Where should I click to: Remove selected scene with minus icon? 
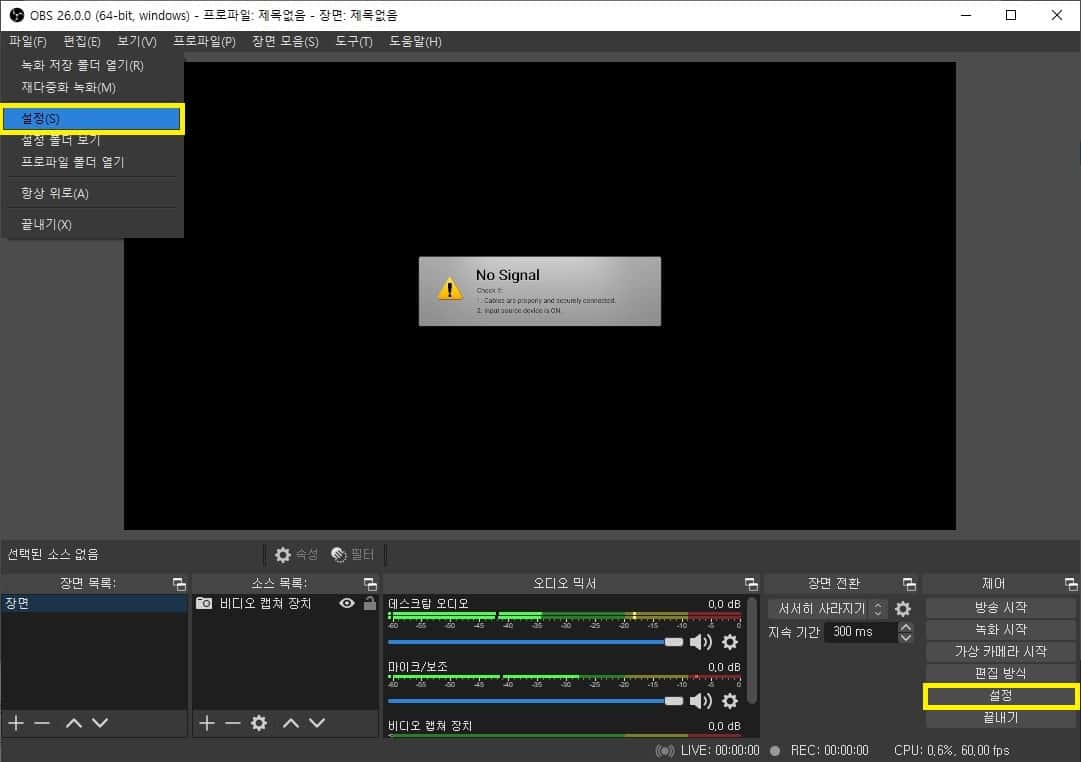pyautogui.click(x=42, y=723)
